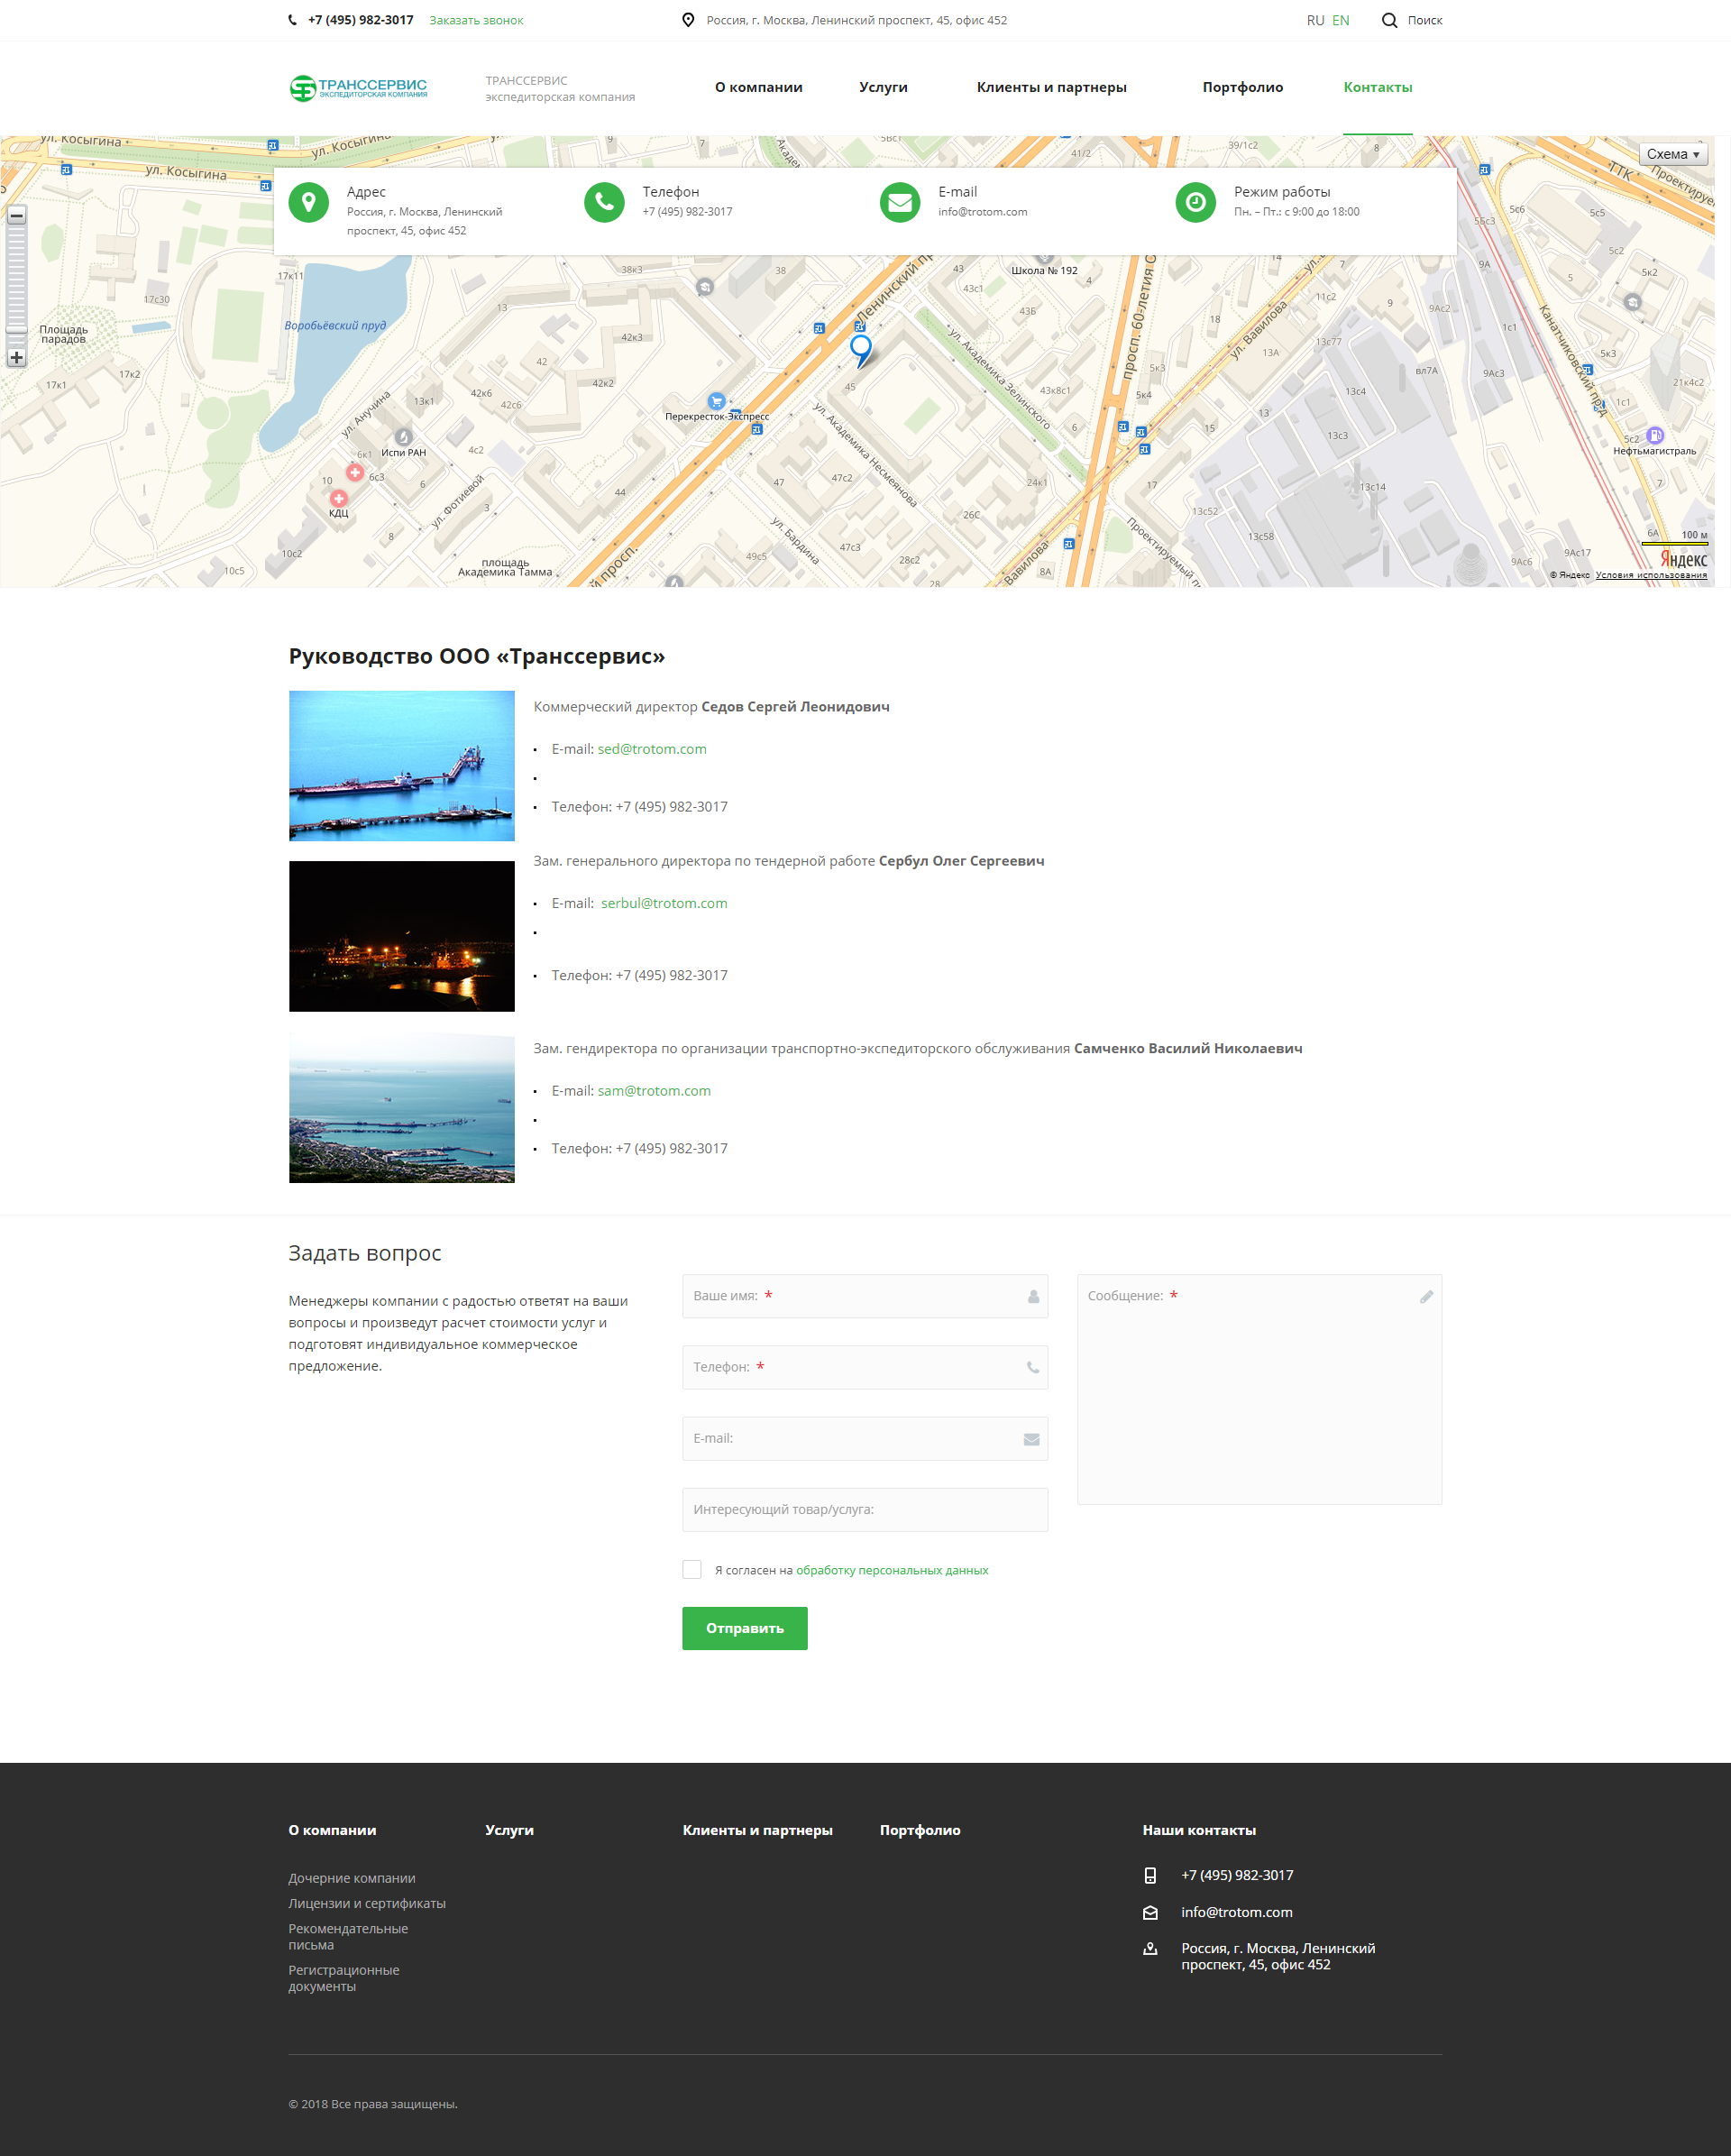
Task: Click the footer address pin icon
Action: tap(1150, 1948)
